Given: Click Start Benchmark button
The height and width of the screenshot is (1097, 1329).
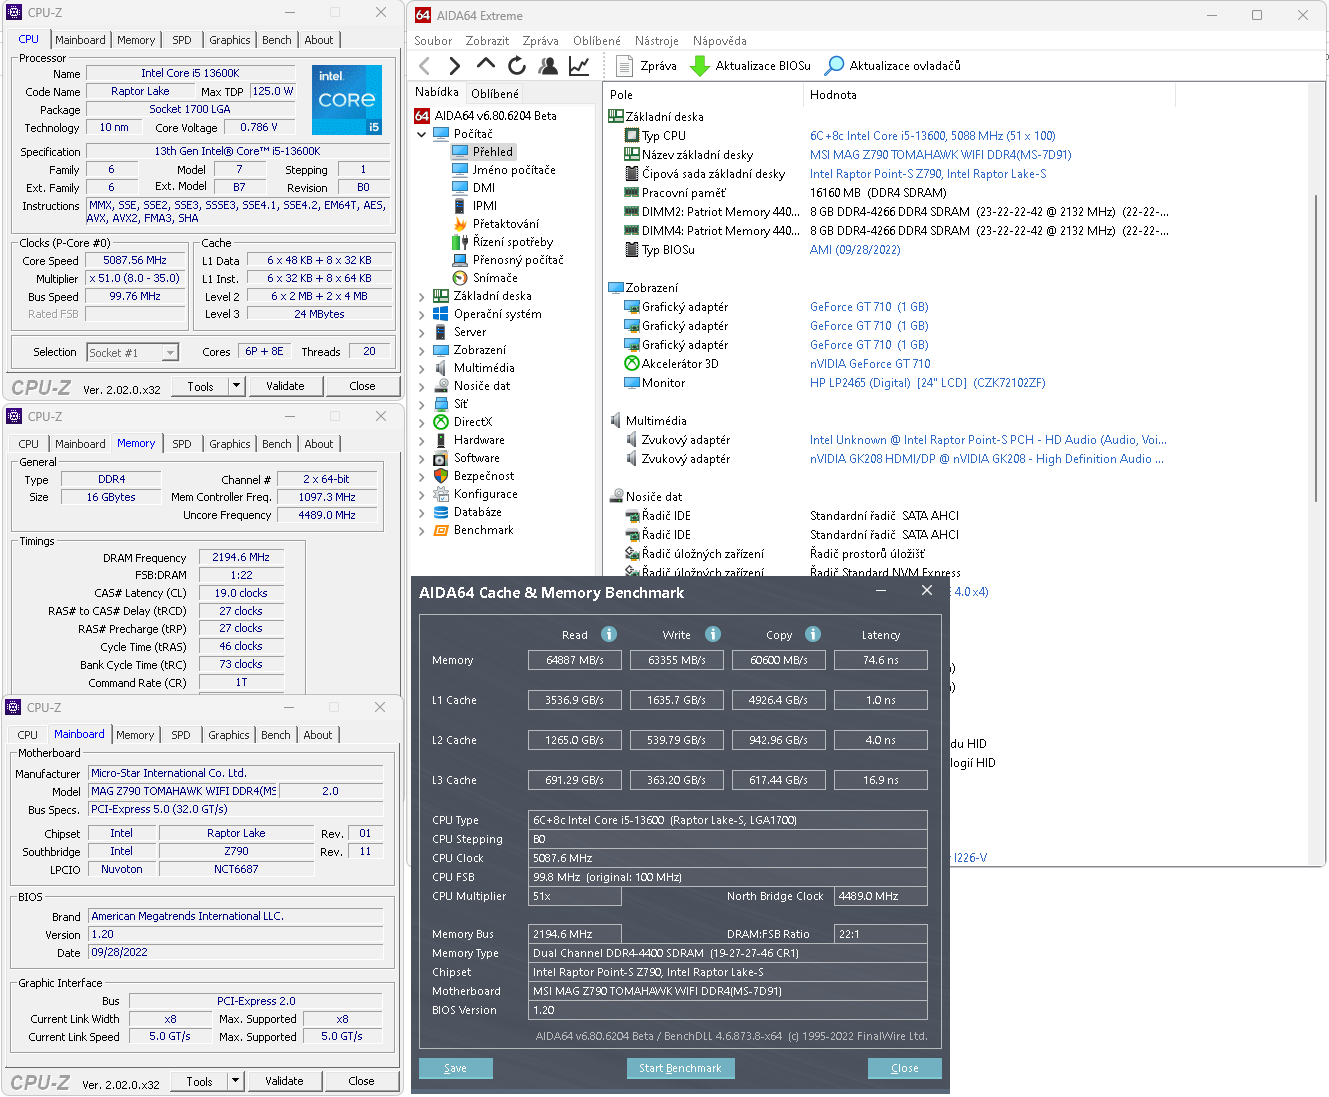Looking at the screenshot, I should coord(680,1068).
